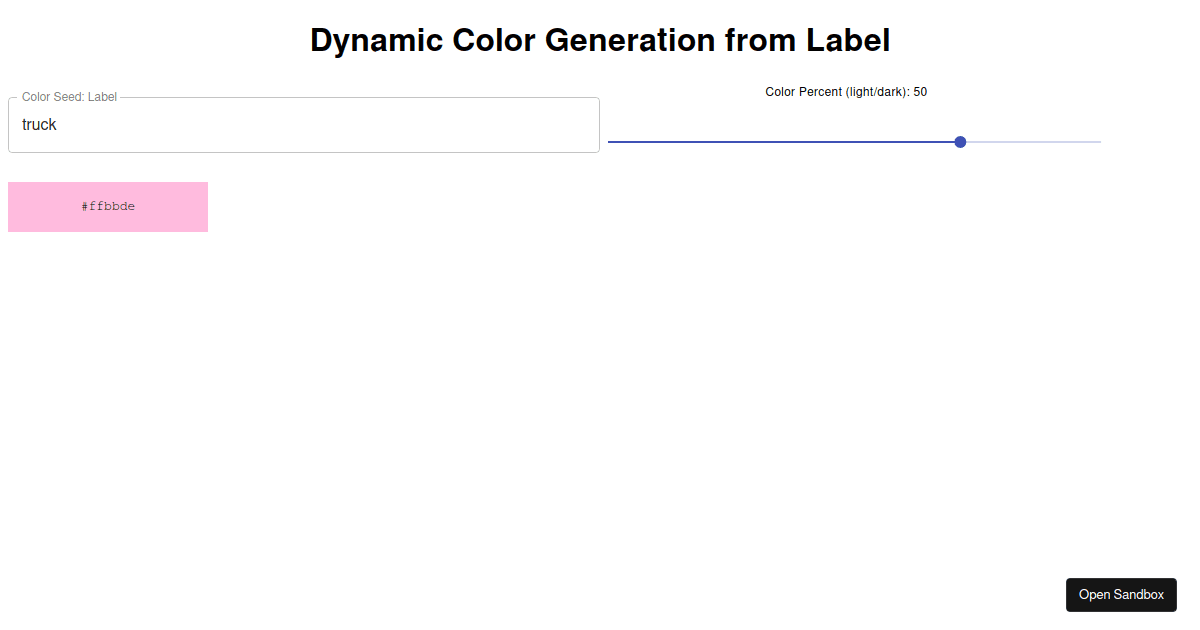Set slider to maximum by clicking track end
Image resolution: width=1200 pixels, height=630 pixels.
[1098, 142]
